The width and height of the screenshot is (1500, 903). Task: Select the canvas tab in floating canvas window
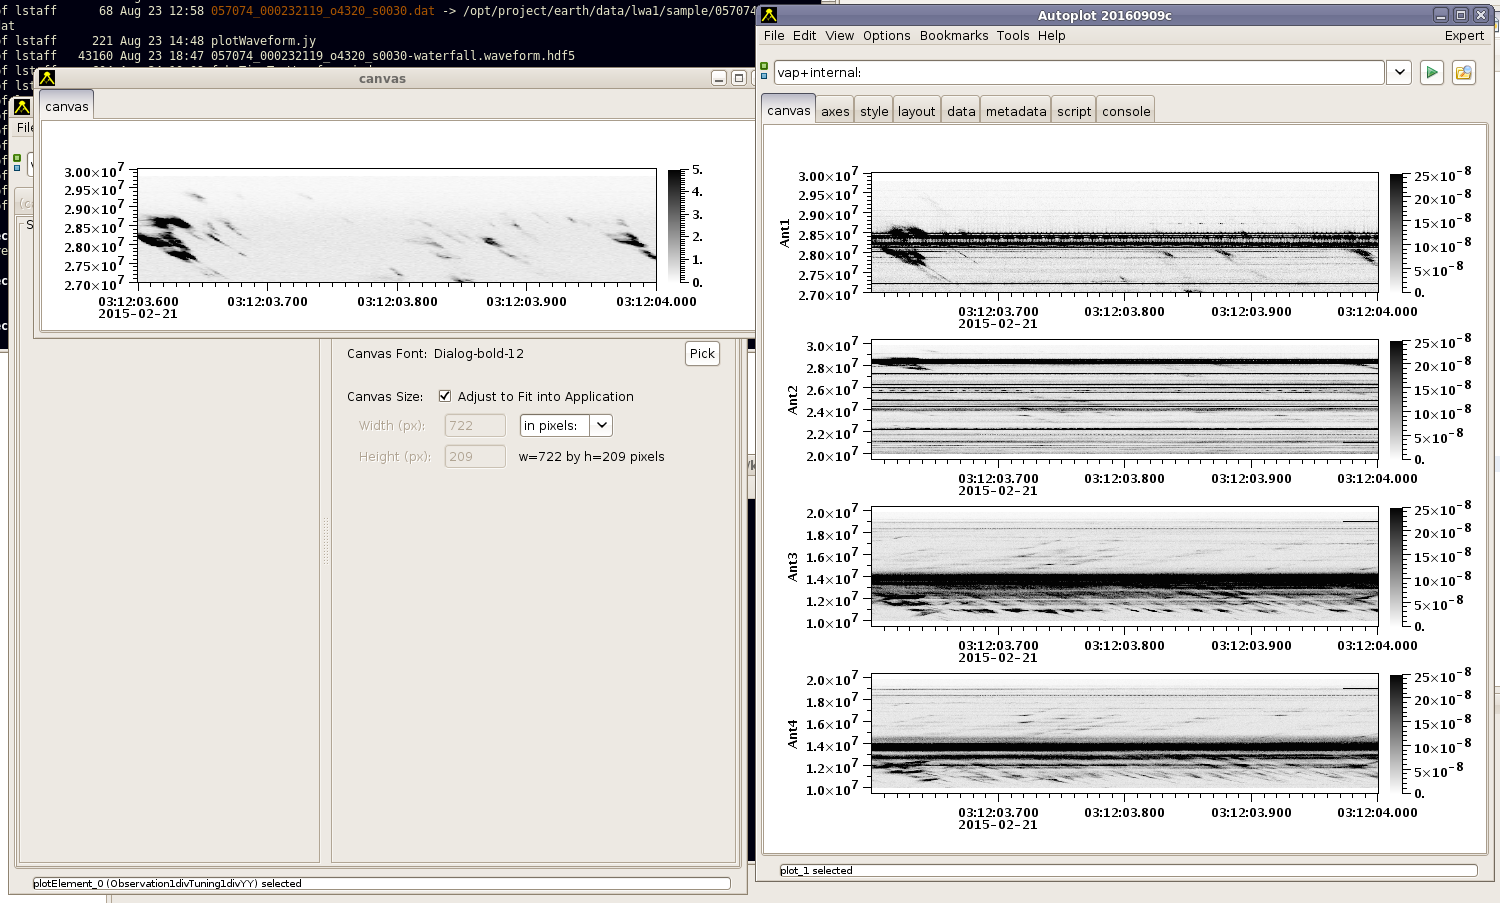point(66,106)
